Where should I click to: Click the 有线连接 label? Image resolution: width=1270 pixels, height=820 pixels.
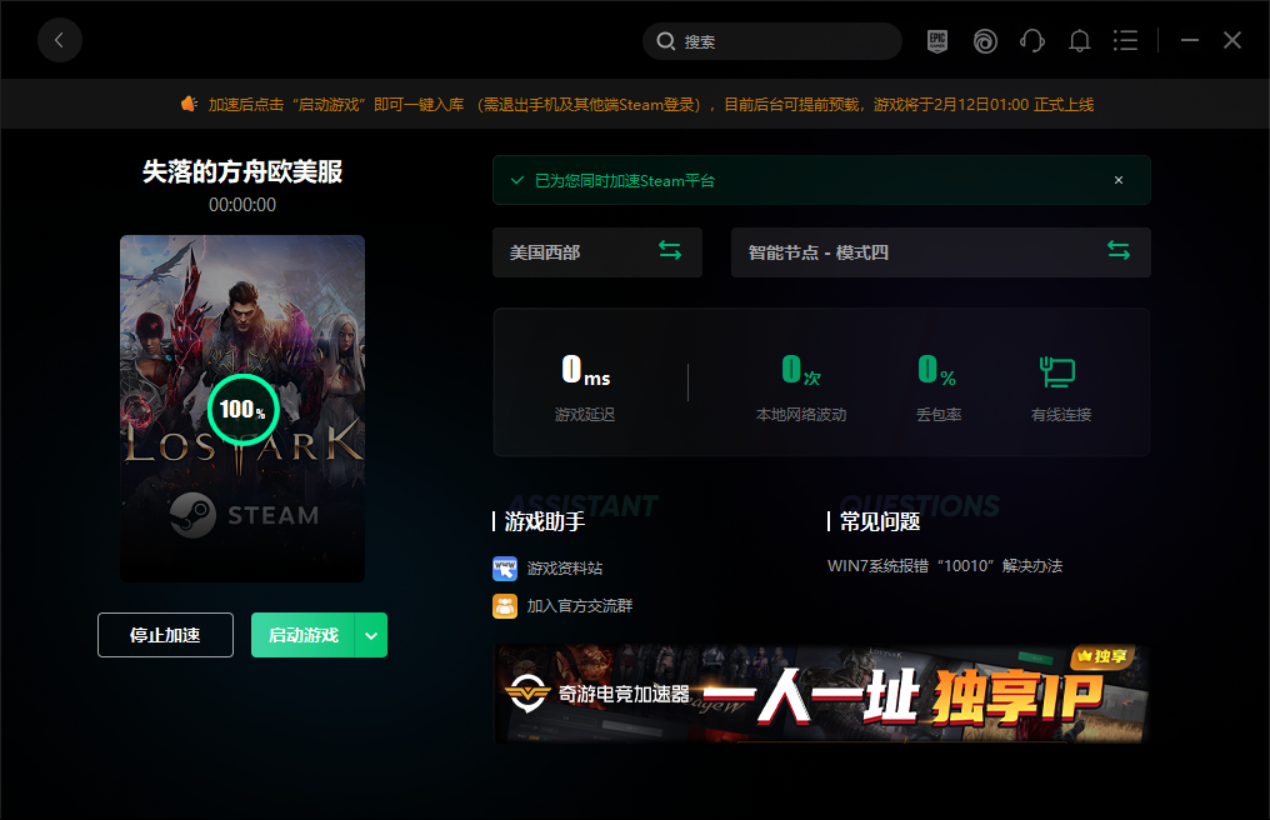click(x=1061, y=414)
